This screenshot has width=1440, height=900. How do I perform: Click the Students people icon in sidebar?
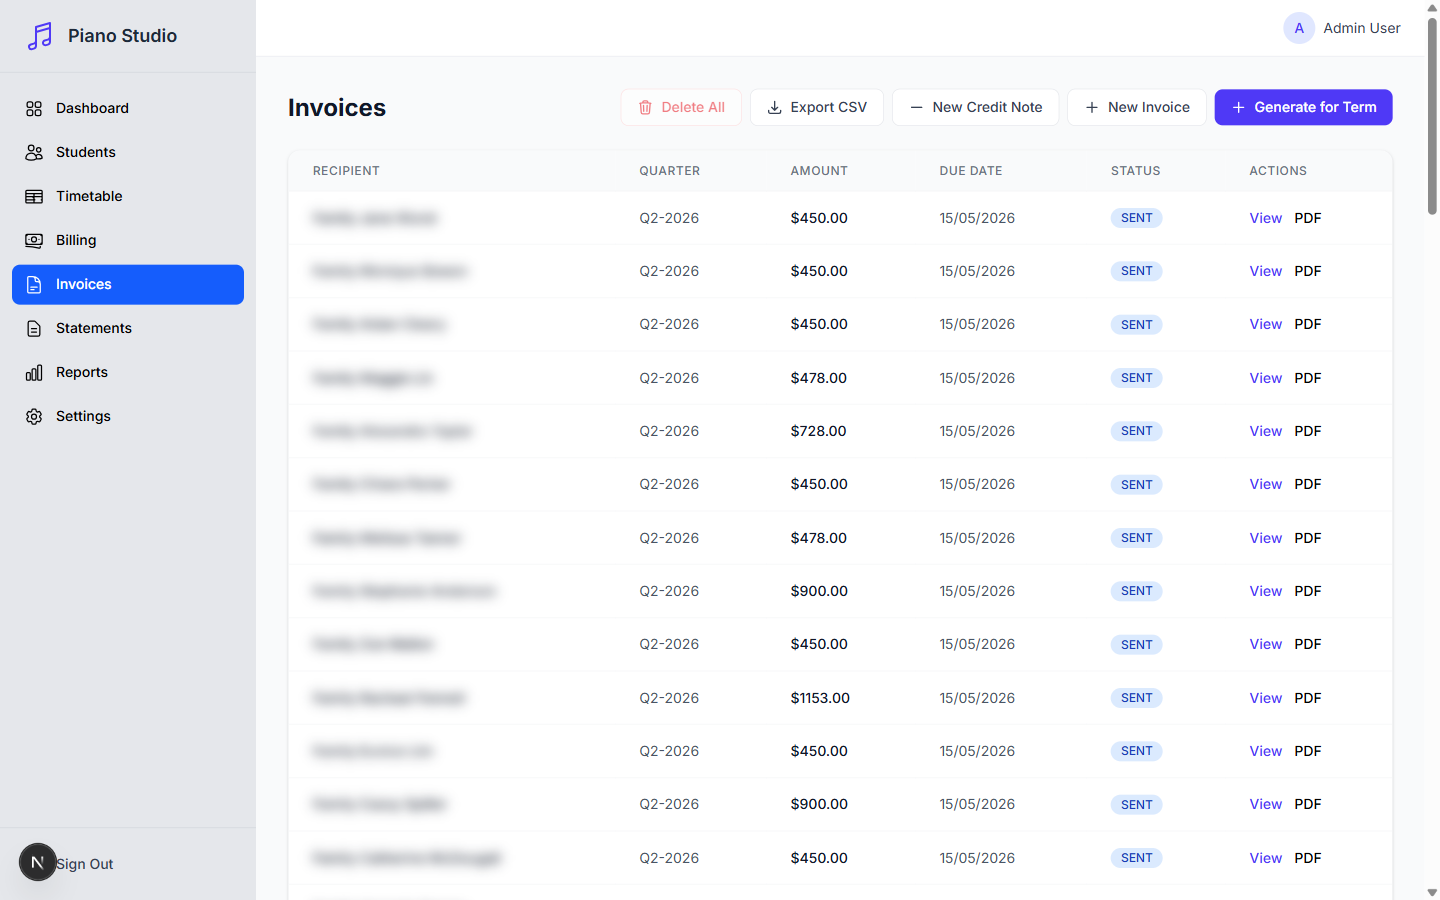(34, 152)
